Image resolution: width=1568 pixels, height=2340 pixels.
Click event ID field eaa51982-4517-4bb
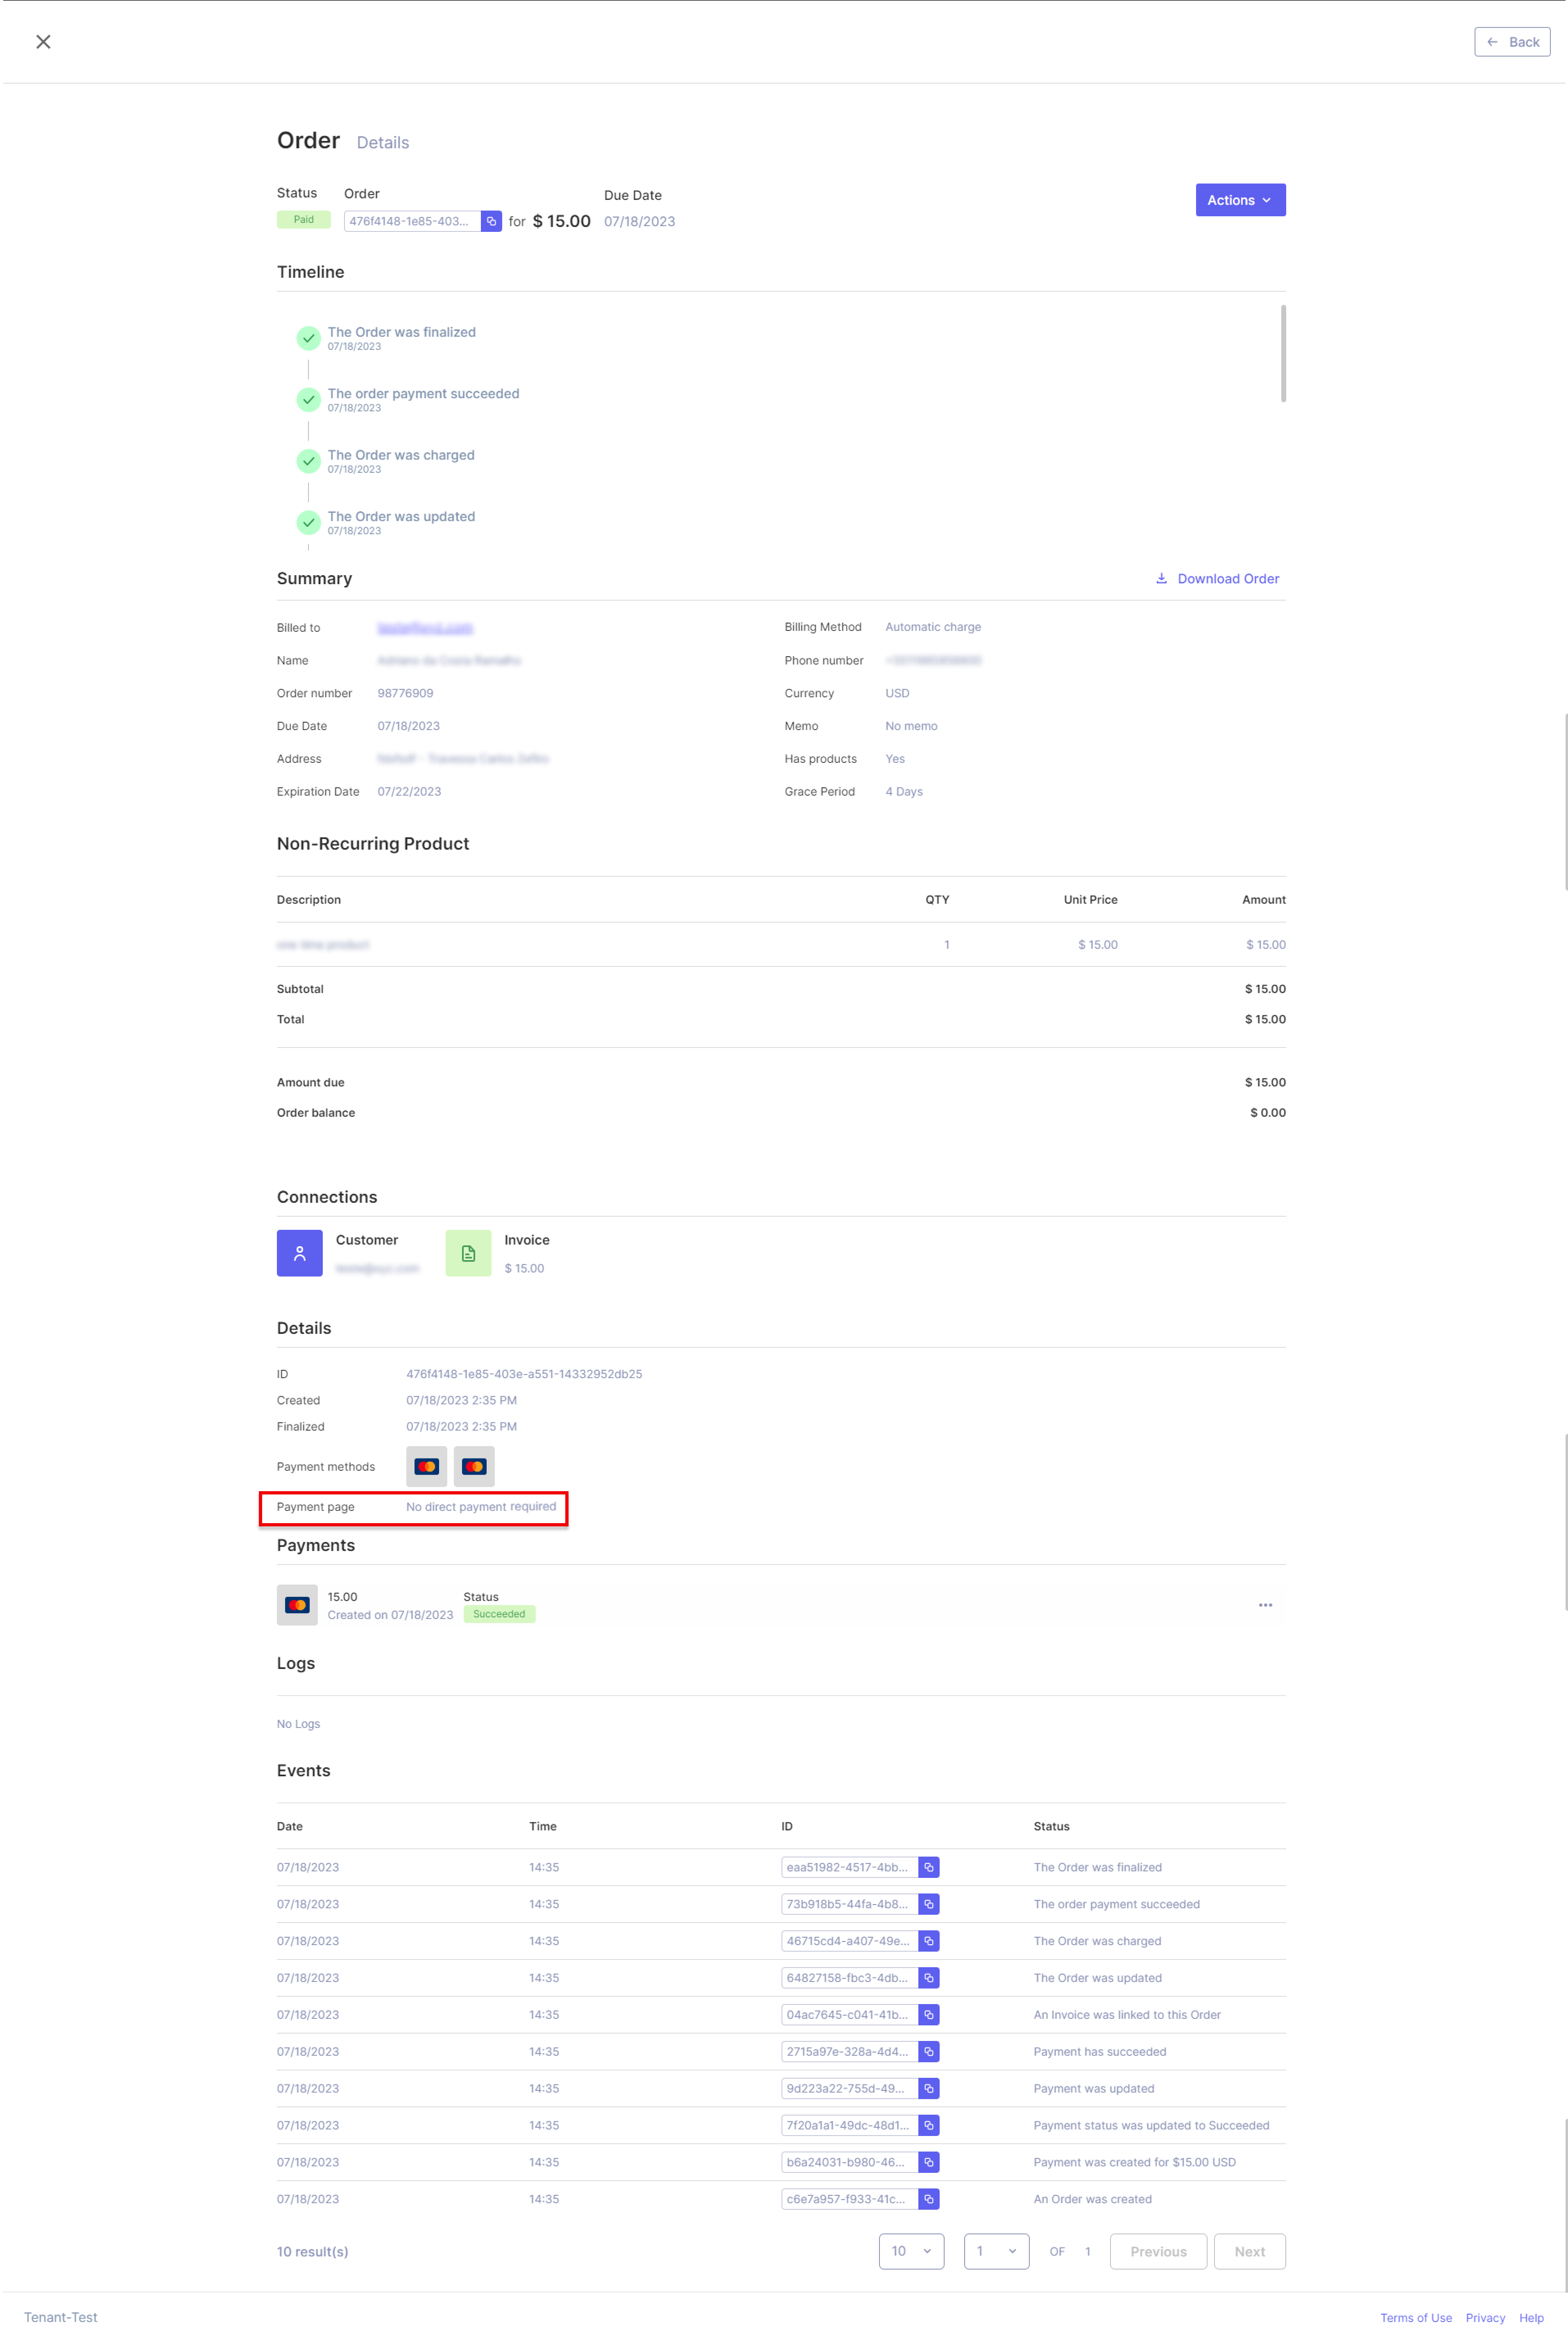pyautogui.click(x=849, y=1867)
